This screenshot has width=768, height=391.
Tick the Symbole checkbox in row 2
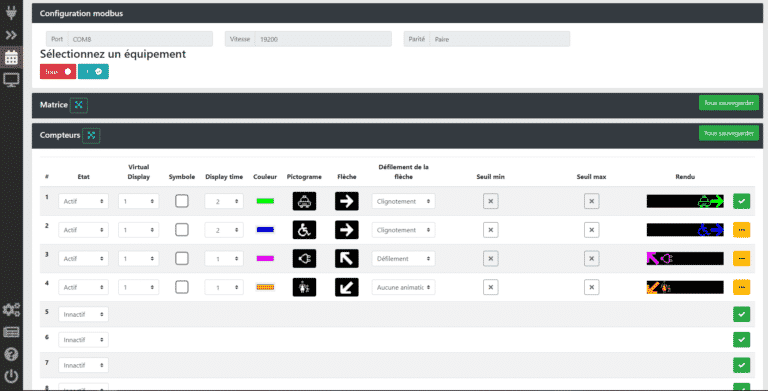pos(182,230)
